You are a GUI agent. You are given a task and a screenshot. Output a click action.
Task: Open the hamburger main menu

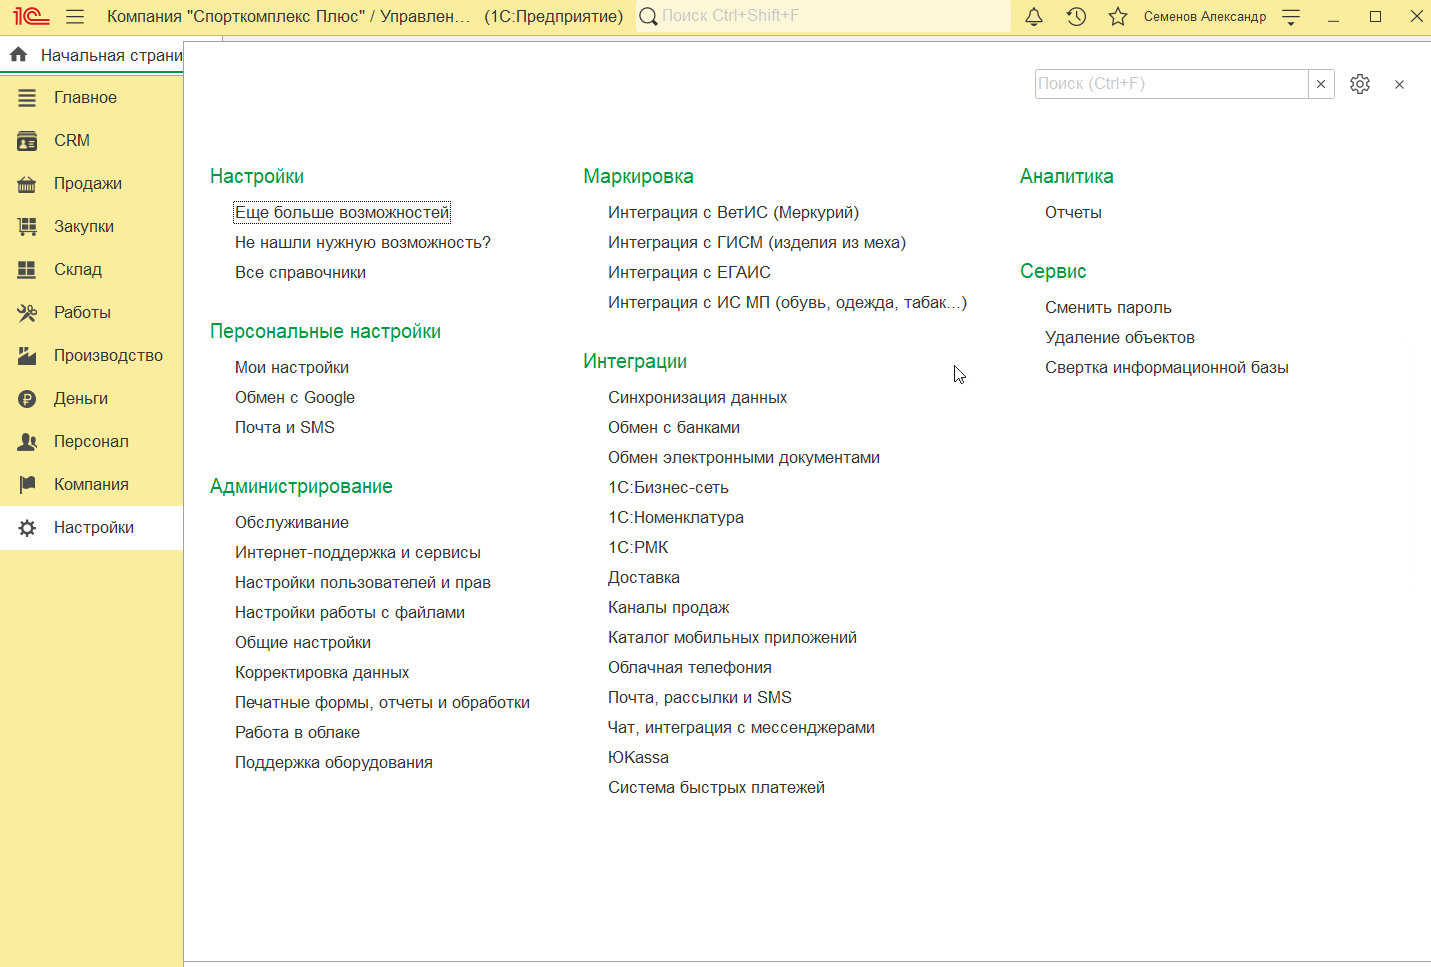75,16
